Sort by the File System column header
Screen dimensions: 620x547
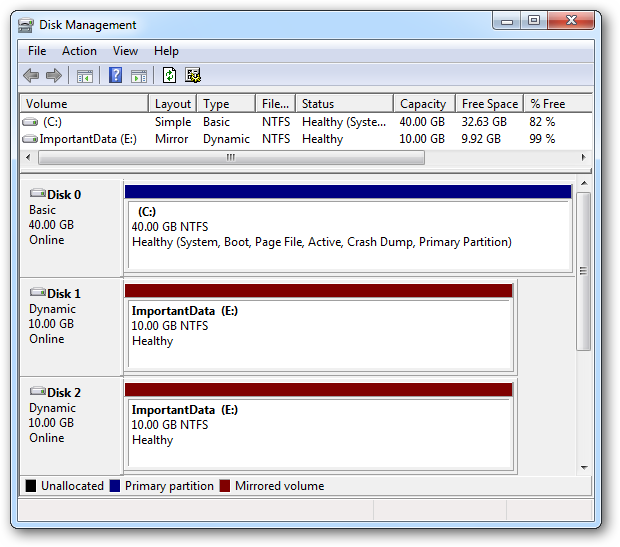275,104
